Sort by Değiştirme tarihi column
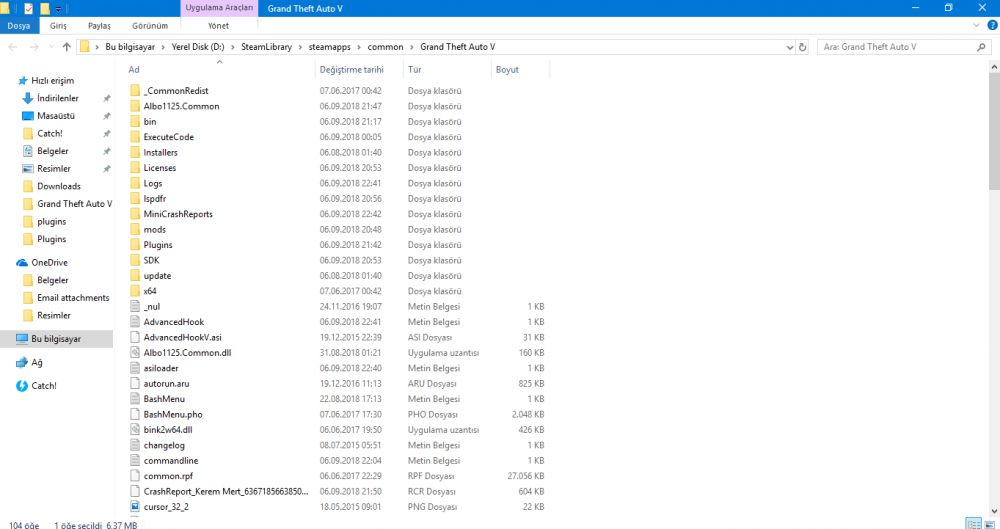The height and width of the screenshot is (529, 1000). pos(359,70)
